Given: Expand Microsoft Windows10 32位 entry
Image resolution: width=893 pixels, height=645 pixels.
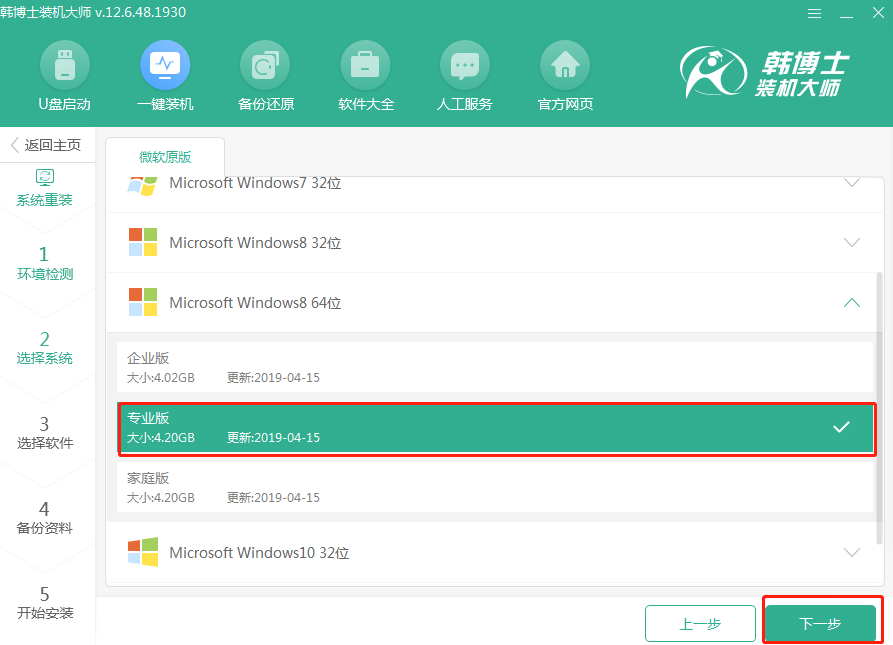Looking at the screenshot, I should pyautogui.click(x=851, y=552).
